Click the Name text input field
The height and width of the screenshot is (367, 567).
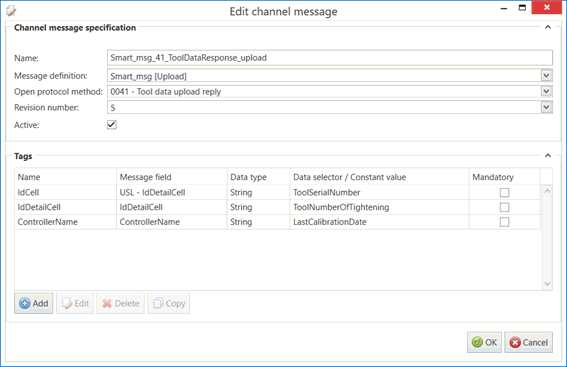pyautogui.click(x=330, y=58)
